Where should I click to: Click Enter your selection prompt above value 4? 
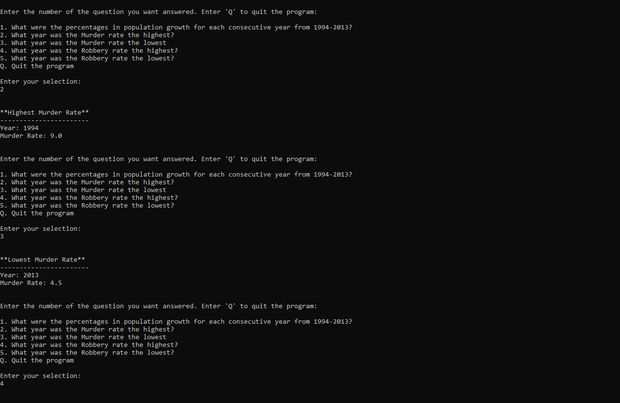[40, 376]
